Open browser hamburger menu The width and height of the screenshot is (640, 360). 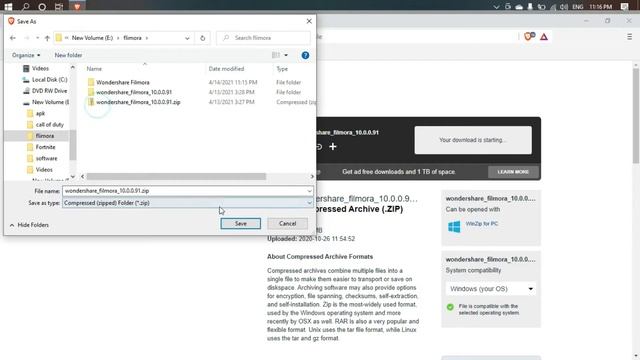(629, 37)
